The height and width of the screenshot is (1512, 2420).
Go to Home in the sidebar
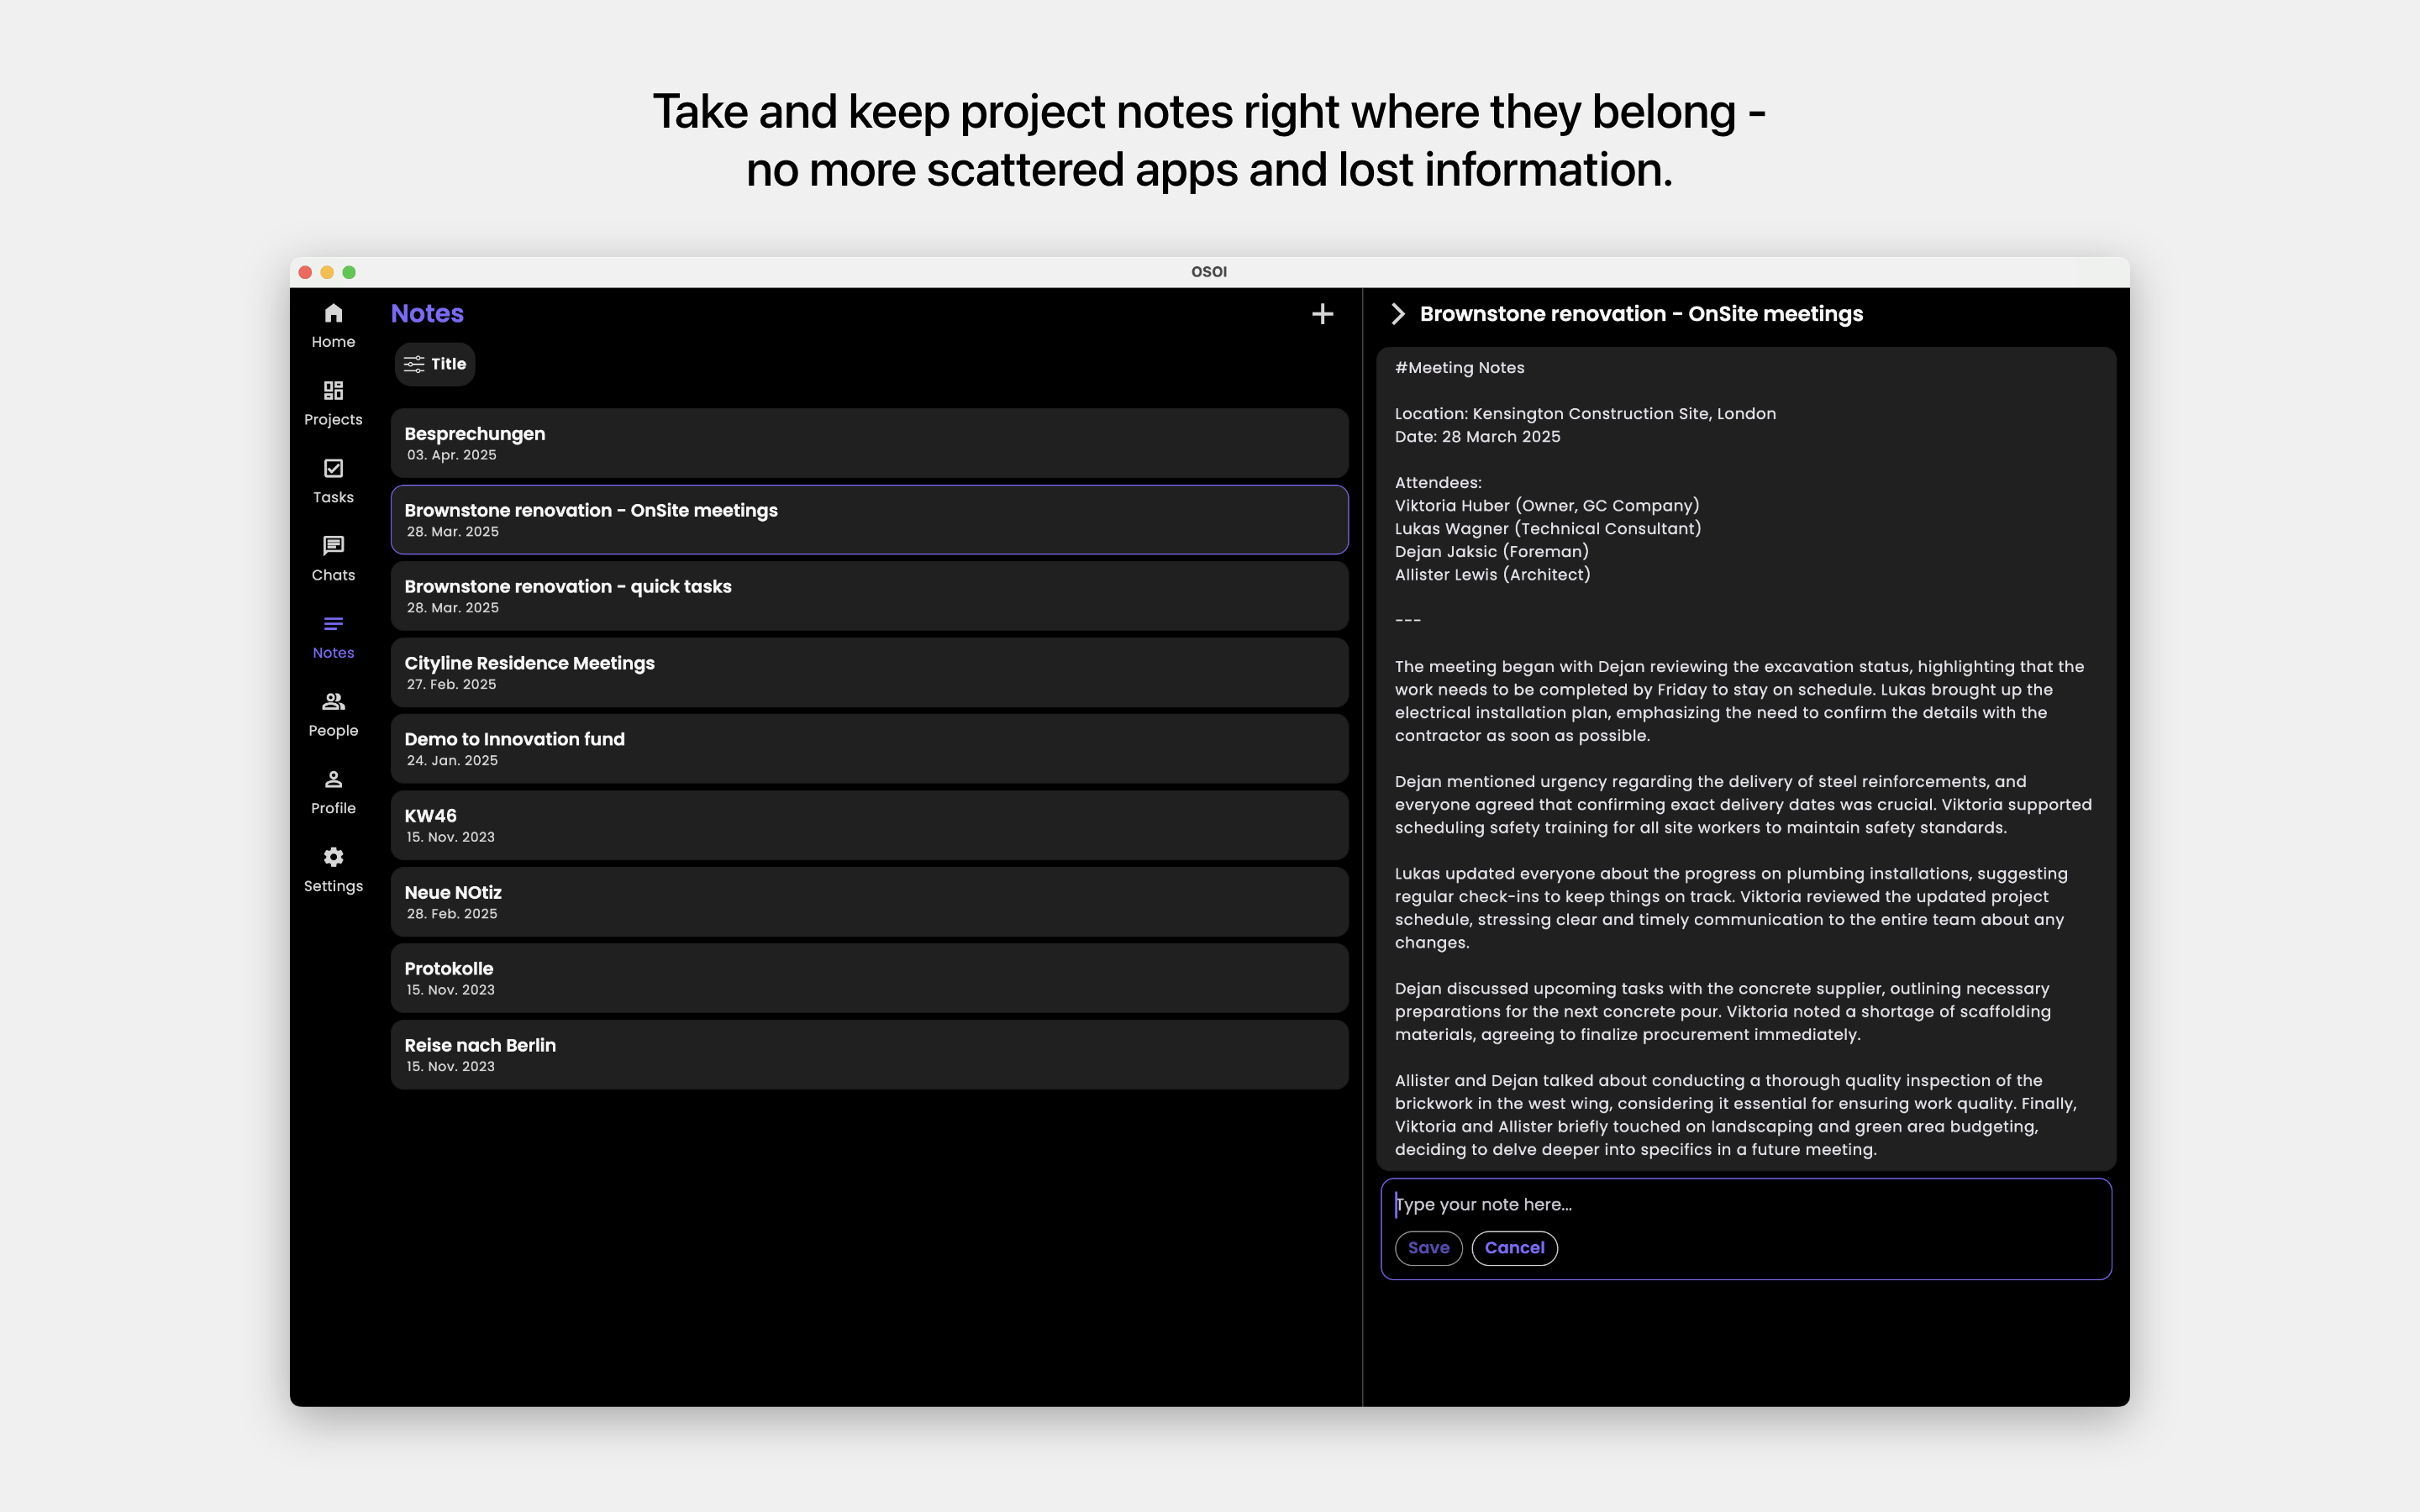point(333,326)
